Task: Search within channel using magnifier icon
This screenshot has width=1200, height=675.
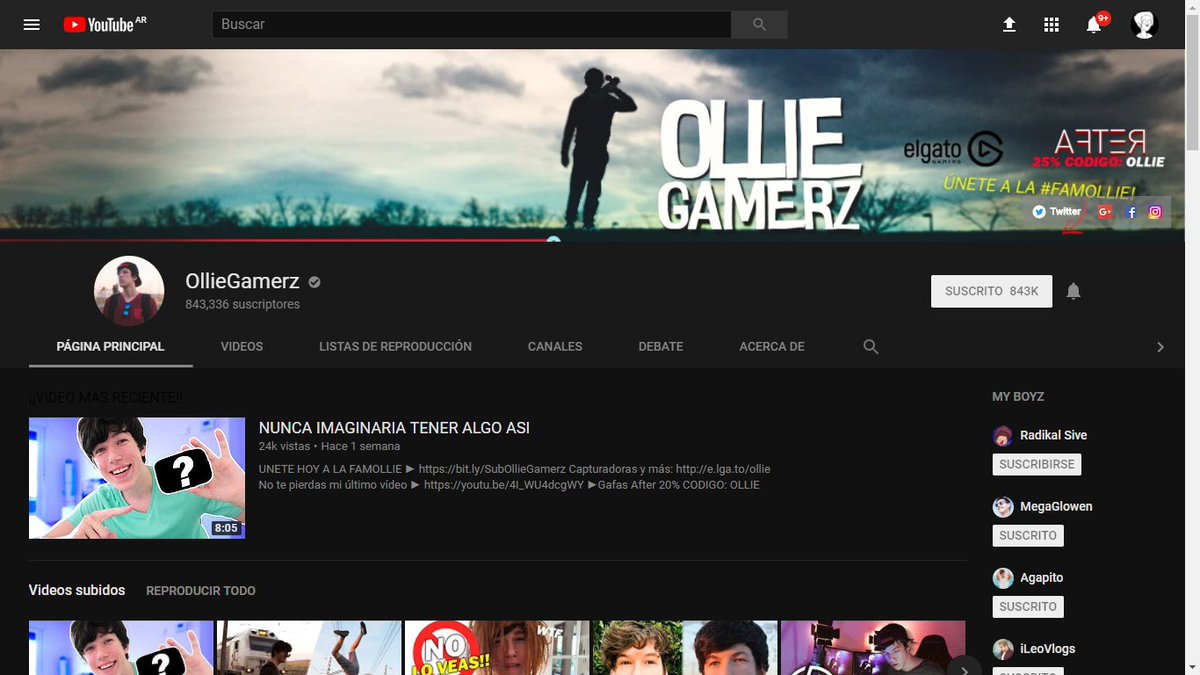Action: click(x=871, y=346)
